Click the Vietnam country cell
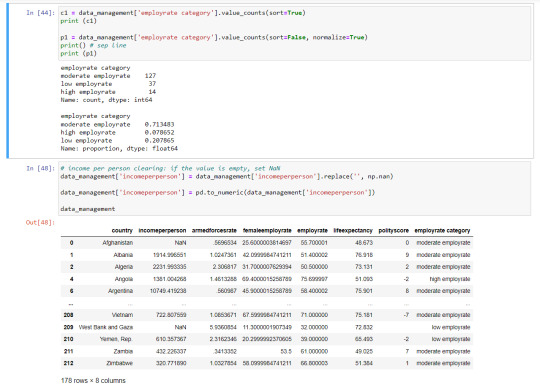Image resolution: width=540 pixels, height=388 pixels. pyautogui.click(x=122, y=315)
